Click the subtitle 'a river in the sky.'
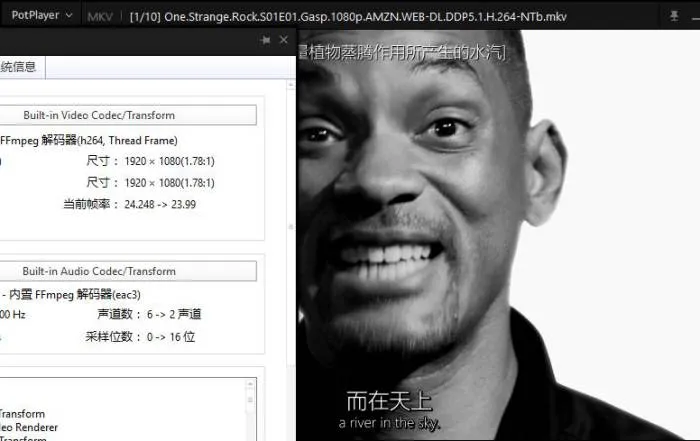This screenshot has width=700, height=441. click(x=389, y=423)
